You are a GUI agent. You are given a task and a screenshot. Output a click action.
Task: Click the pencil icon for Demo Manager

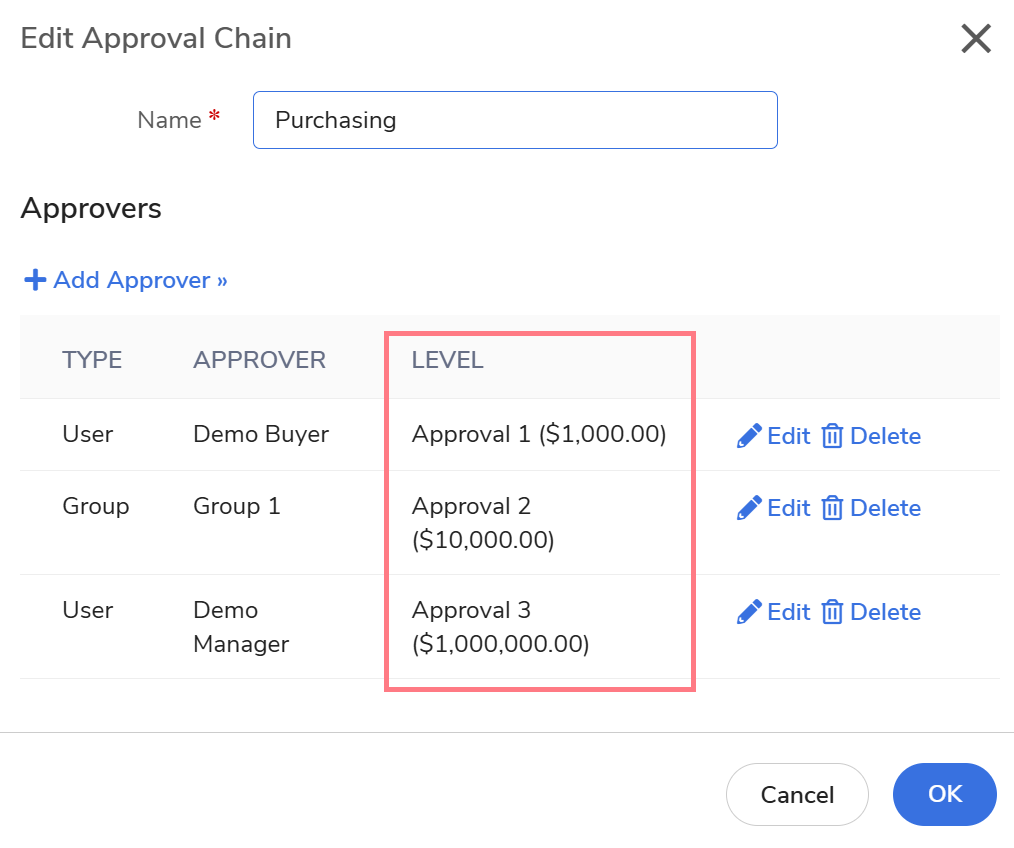tap(749, 612)
